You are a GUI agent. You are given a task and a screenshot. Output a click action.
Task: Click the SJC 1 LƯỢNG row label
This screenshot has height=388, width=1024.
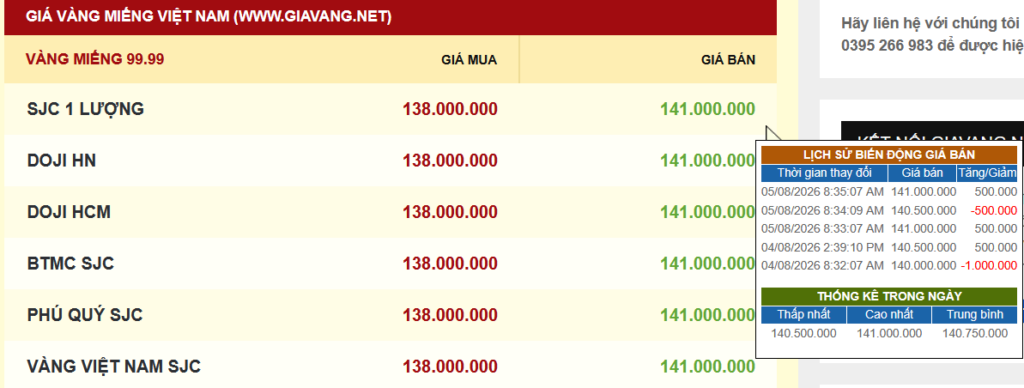click(85, 109)
